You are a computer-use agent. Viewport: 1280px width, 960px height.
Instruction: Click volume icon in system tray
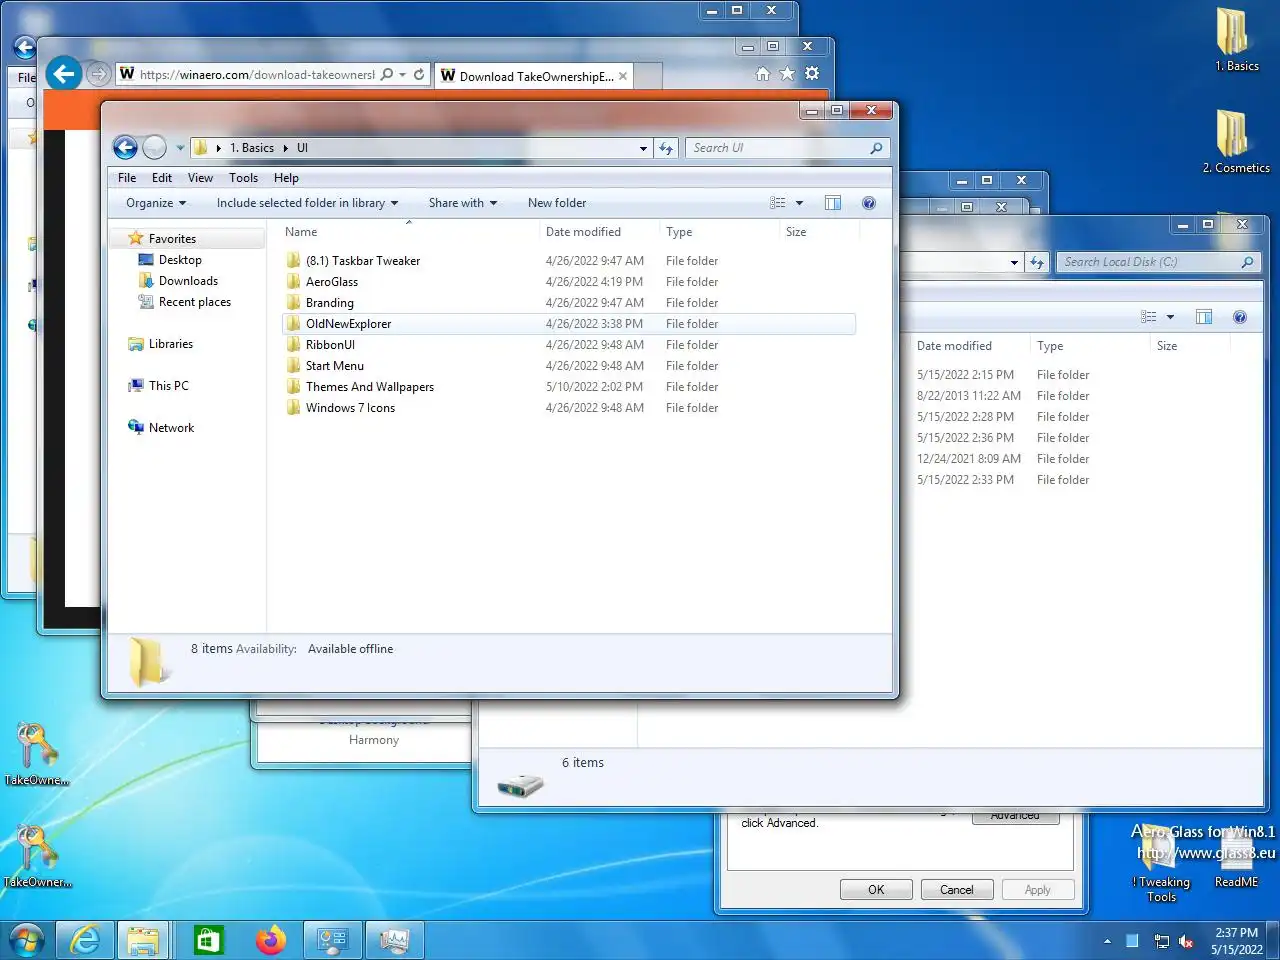(1186, 941)
